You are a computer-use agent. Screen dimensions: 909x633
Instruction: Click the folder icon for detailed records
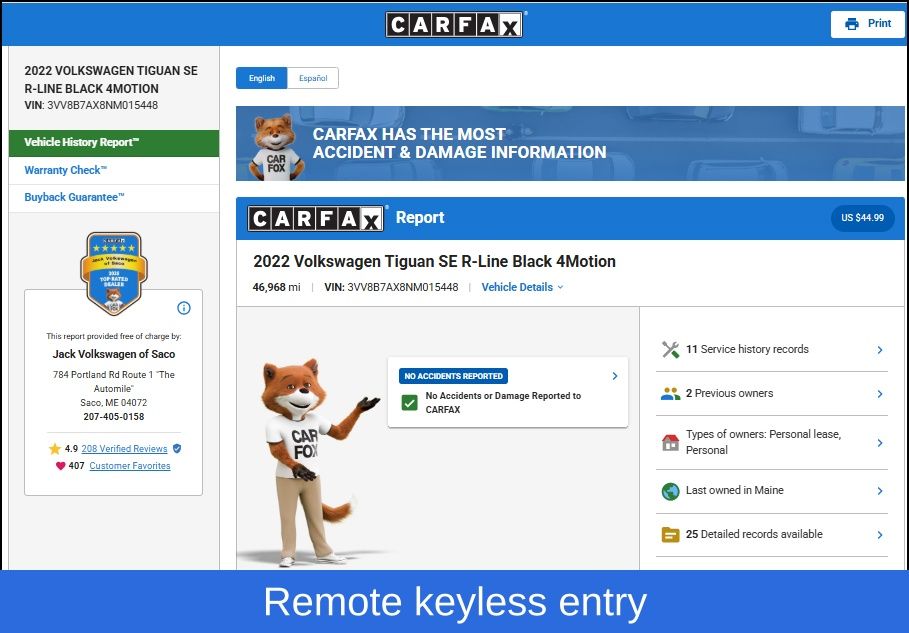pyautogui.click(x=670, y=535)
